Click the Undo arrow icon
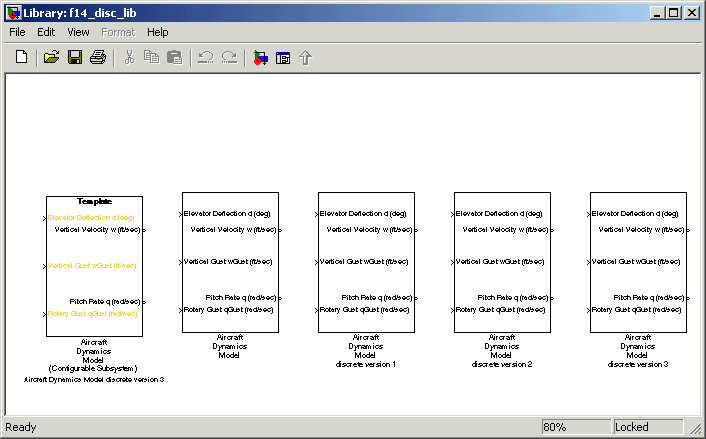 click(x=206, y=58)
